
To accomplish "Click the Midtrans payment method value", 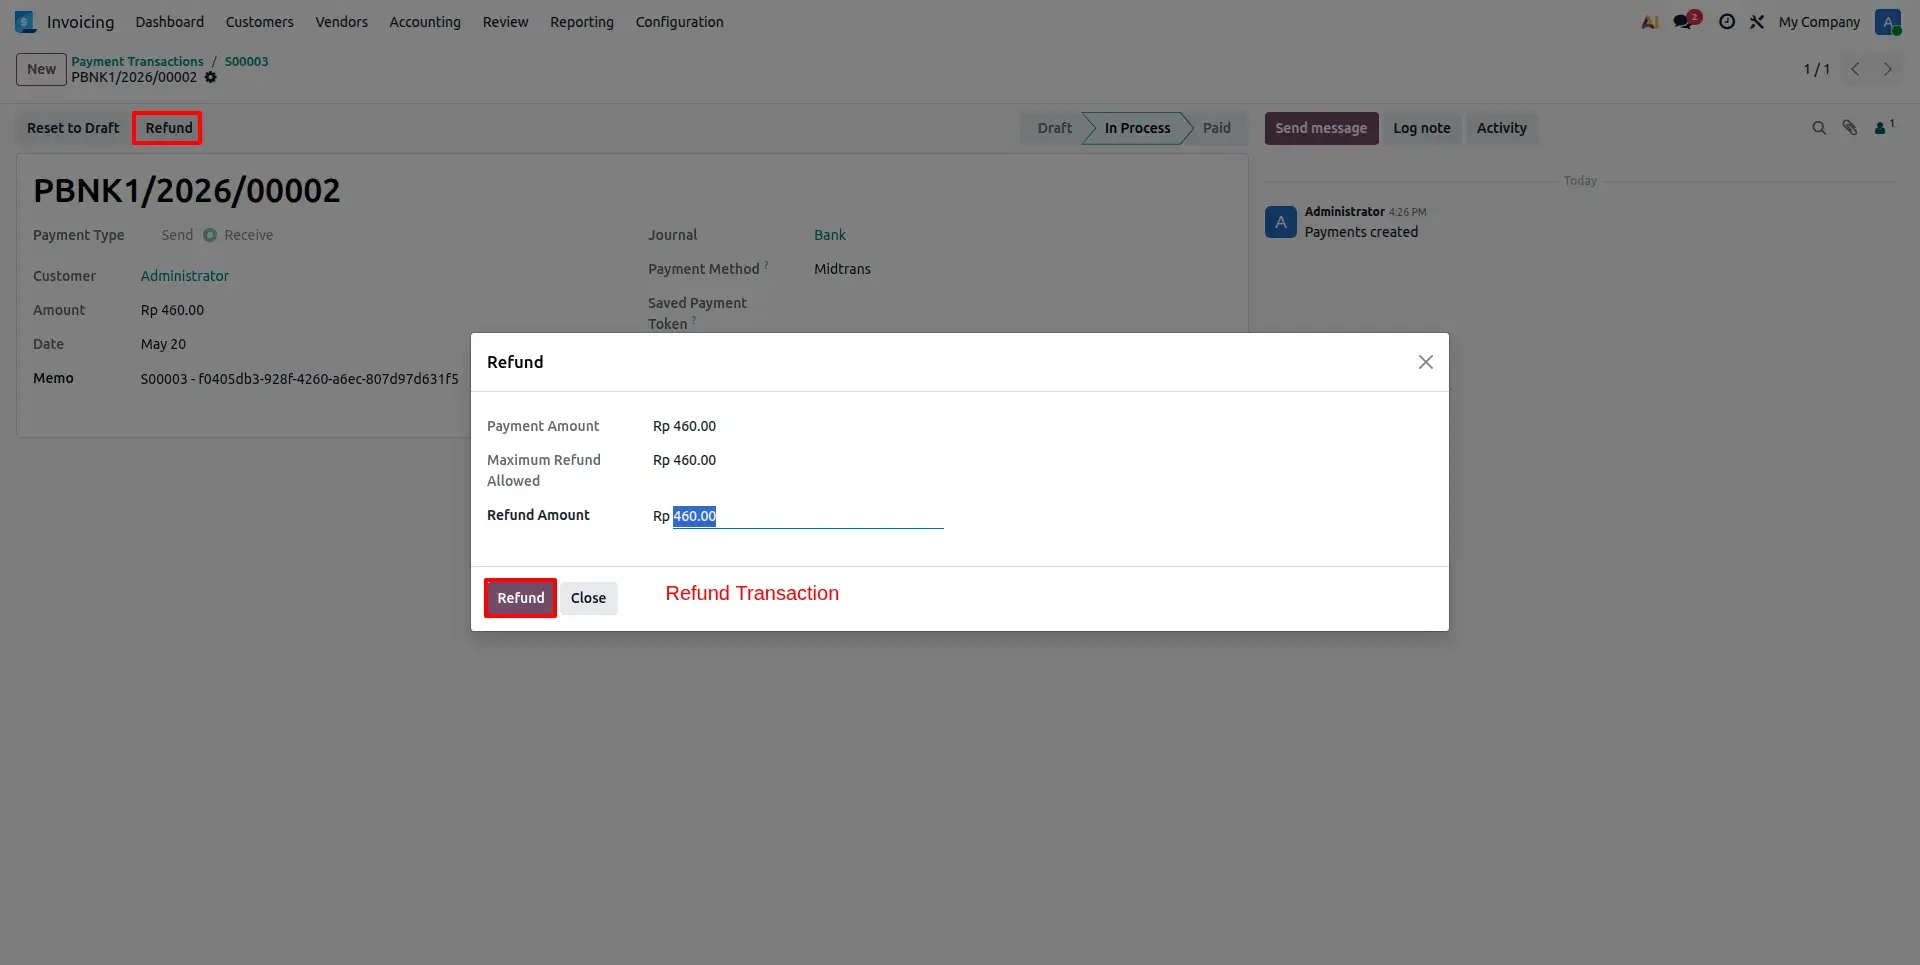I will tap(842, 269).
